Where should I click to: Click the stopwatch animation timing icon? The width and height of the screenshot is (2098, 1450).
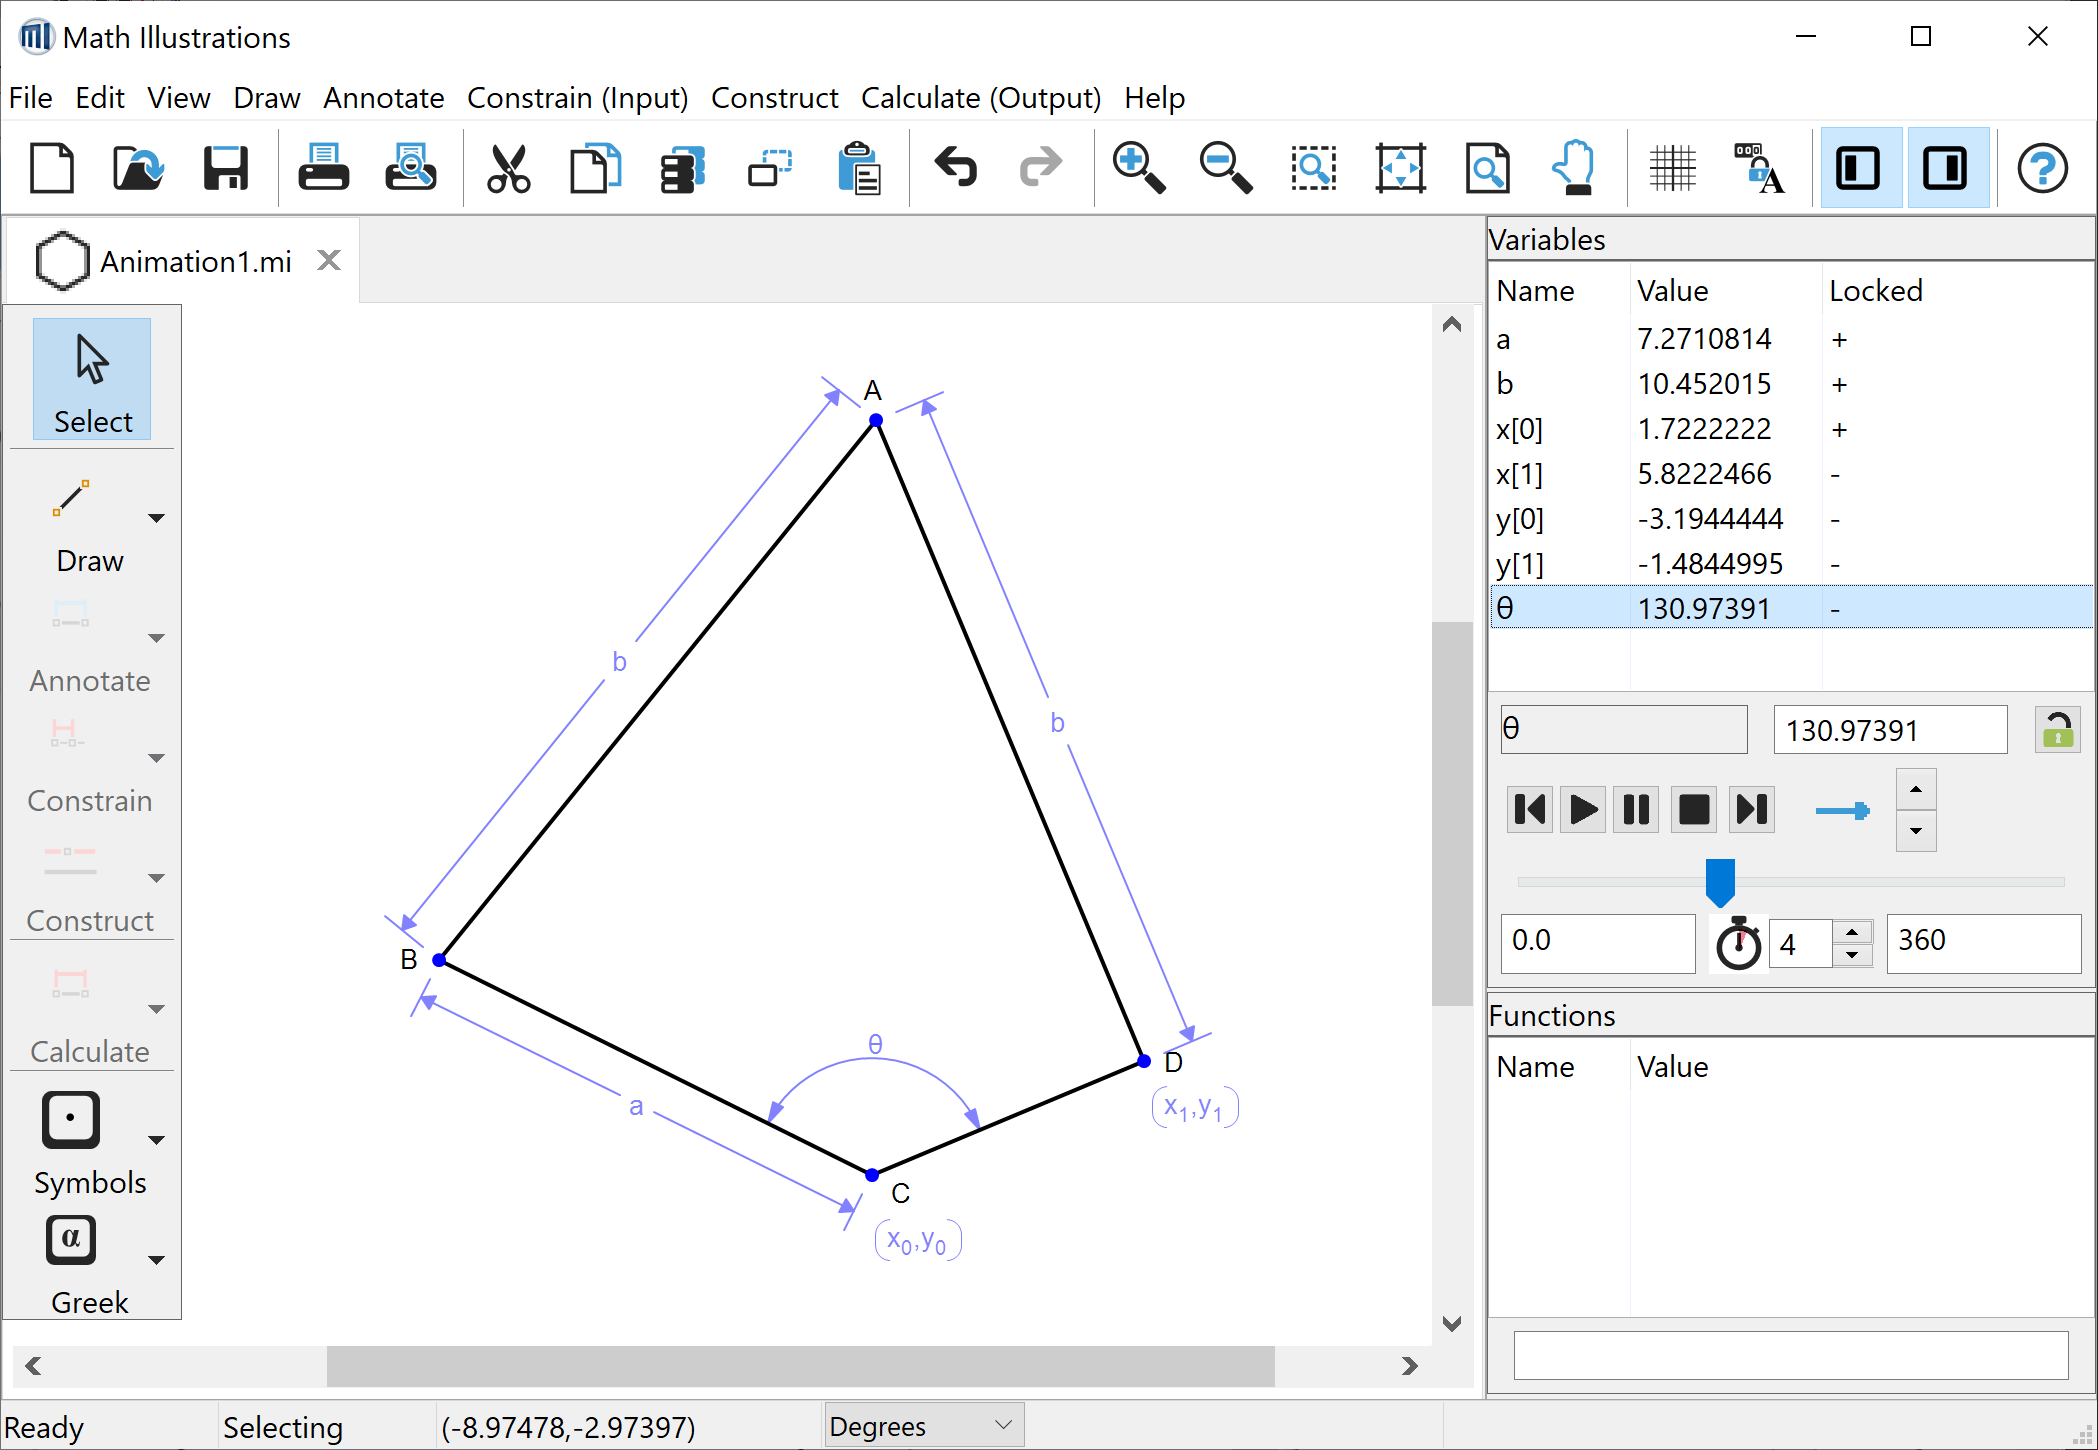click(1739, 941)
